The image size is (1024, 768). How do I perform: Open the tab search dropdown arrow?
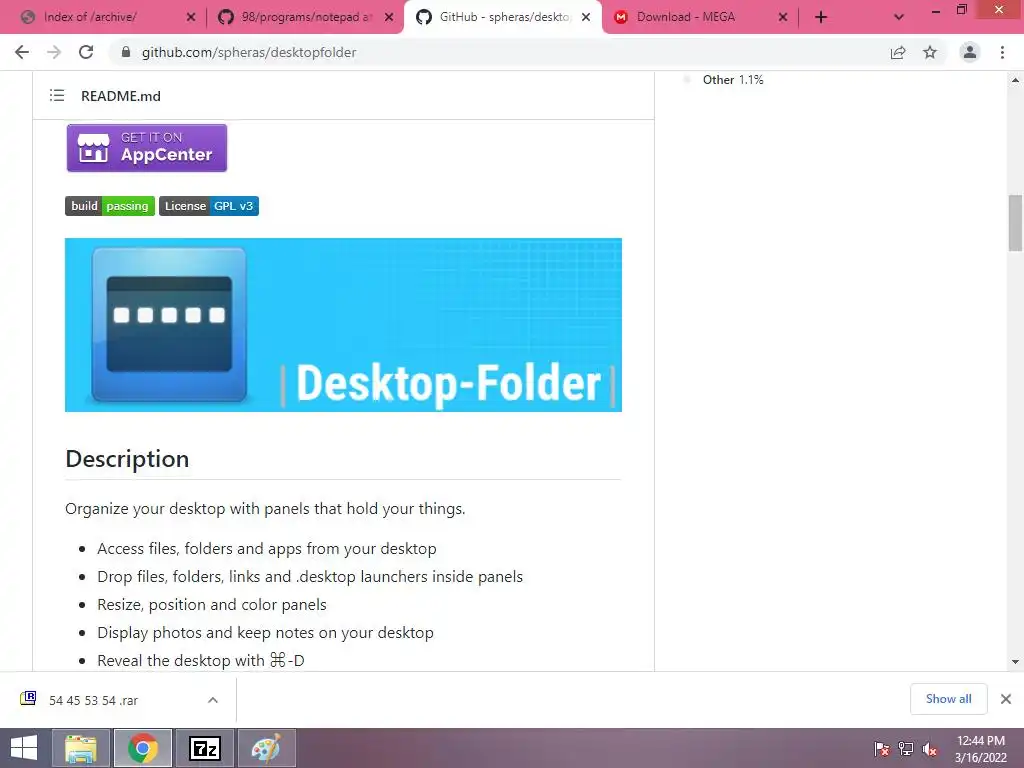tap(899, 18)
